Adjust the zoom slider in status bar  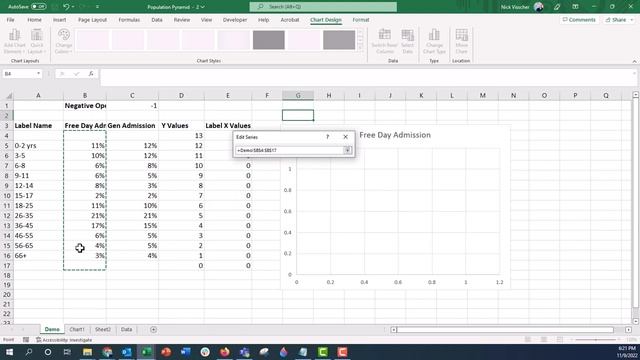(596, 340)
